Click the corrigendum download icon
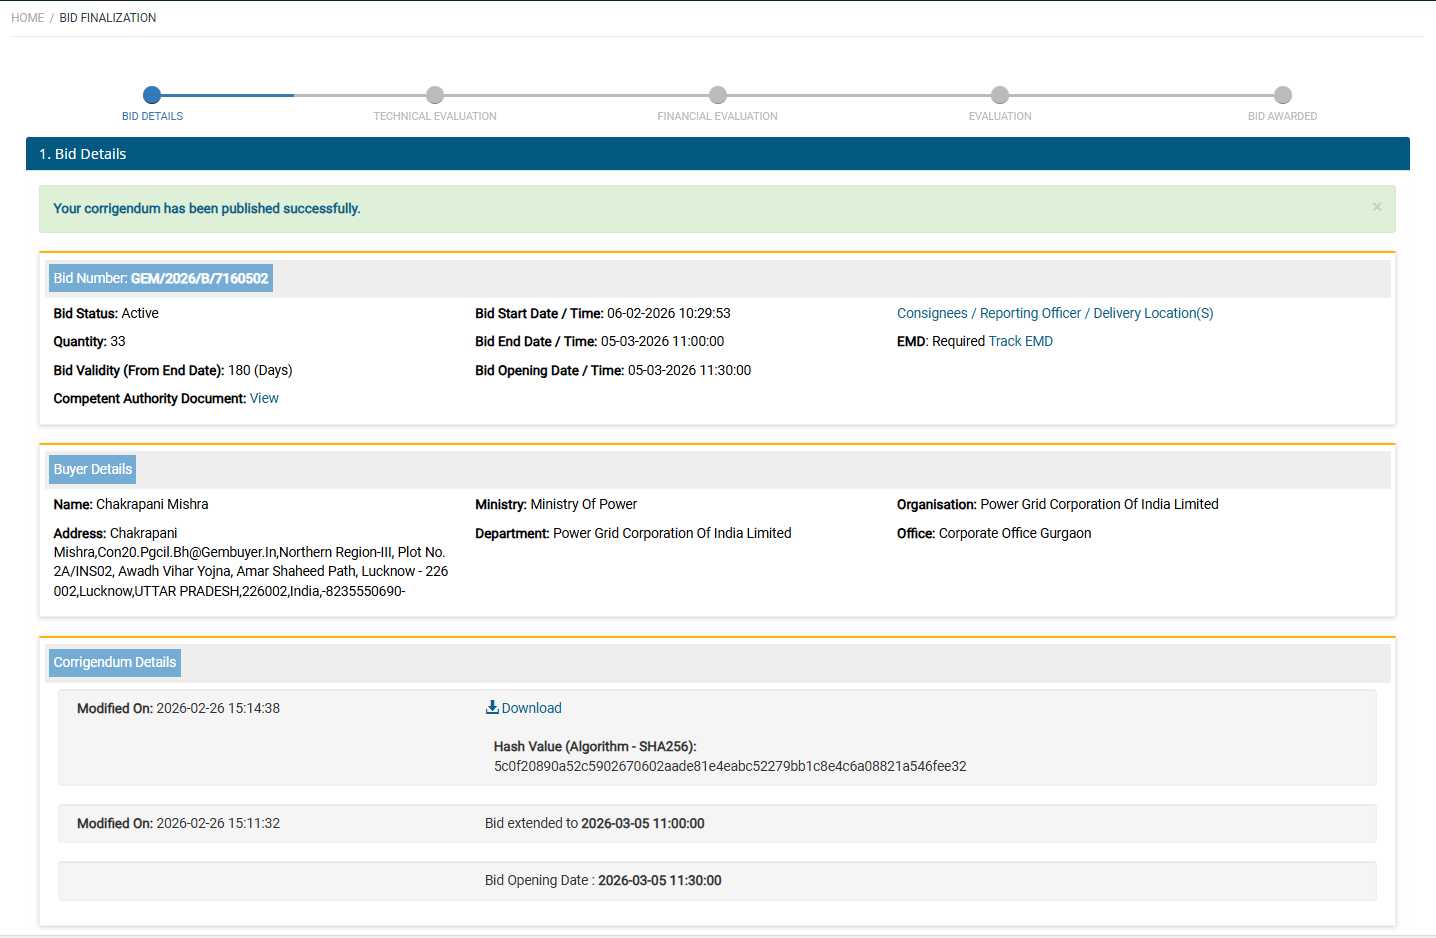This screenshot has width=1436, height=938. click(492, 707)
